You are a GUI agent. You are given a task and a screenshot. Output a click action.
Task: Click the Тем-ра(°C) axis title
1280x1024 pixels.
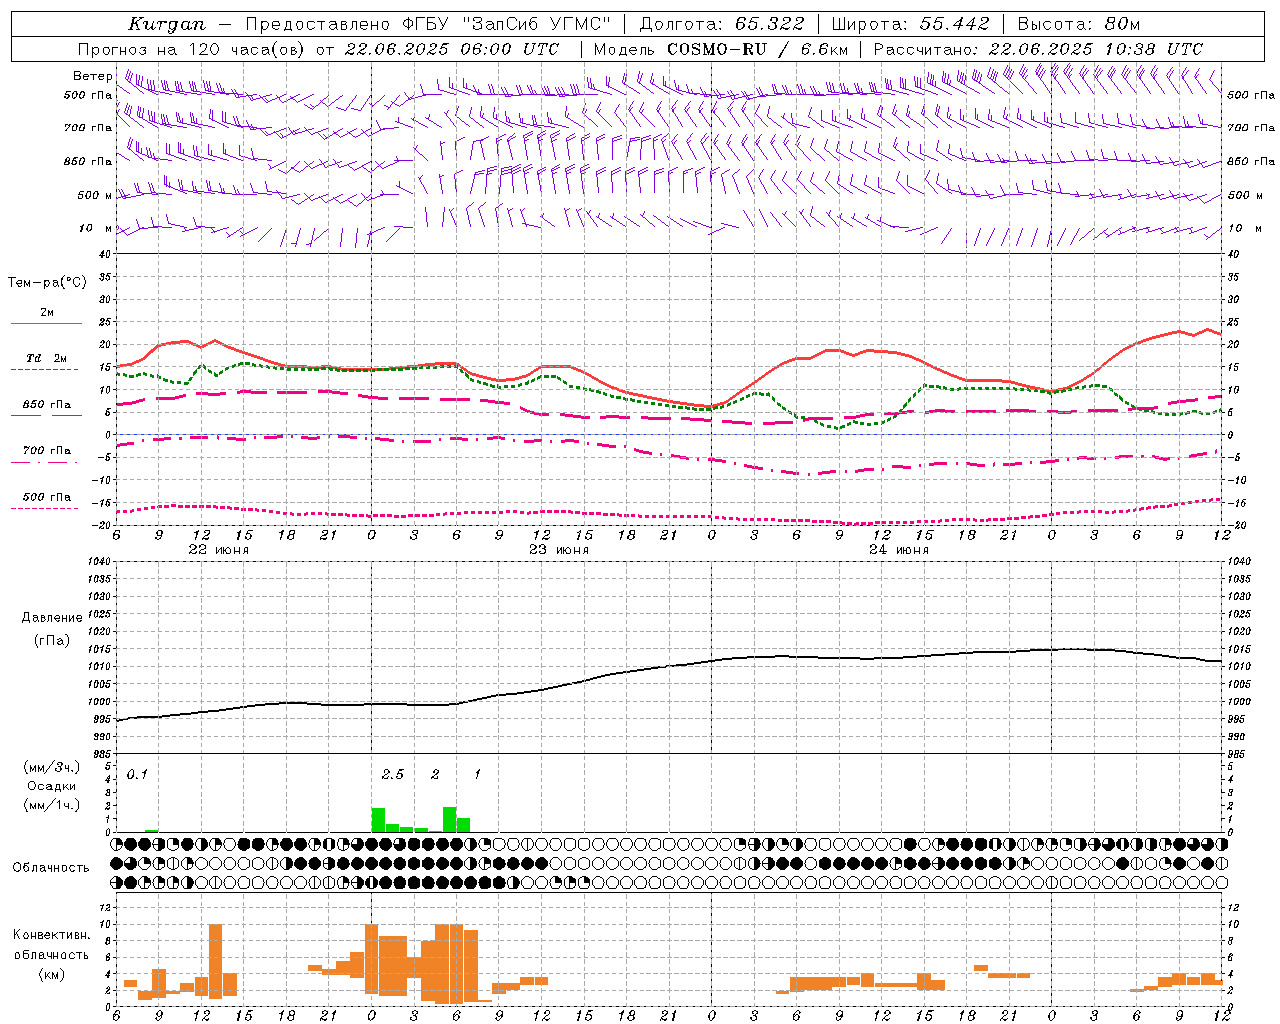tap(47, 283)
